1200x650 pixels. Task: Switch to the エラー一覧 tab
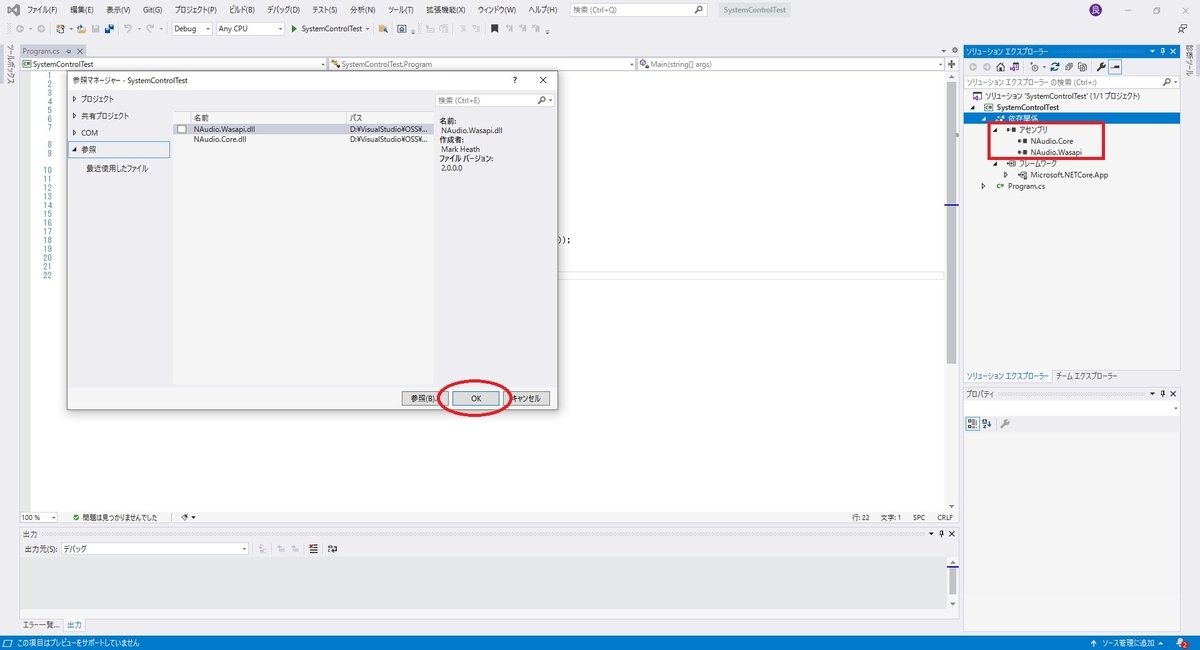pyautogui.click(x=42, y=624)
